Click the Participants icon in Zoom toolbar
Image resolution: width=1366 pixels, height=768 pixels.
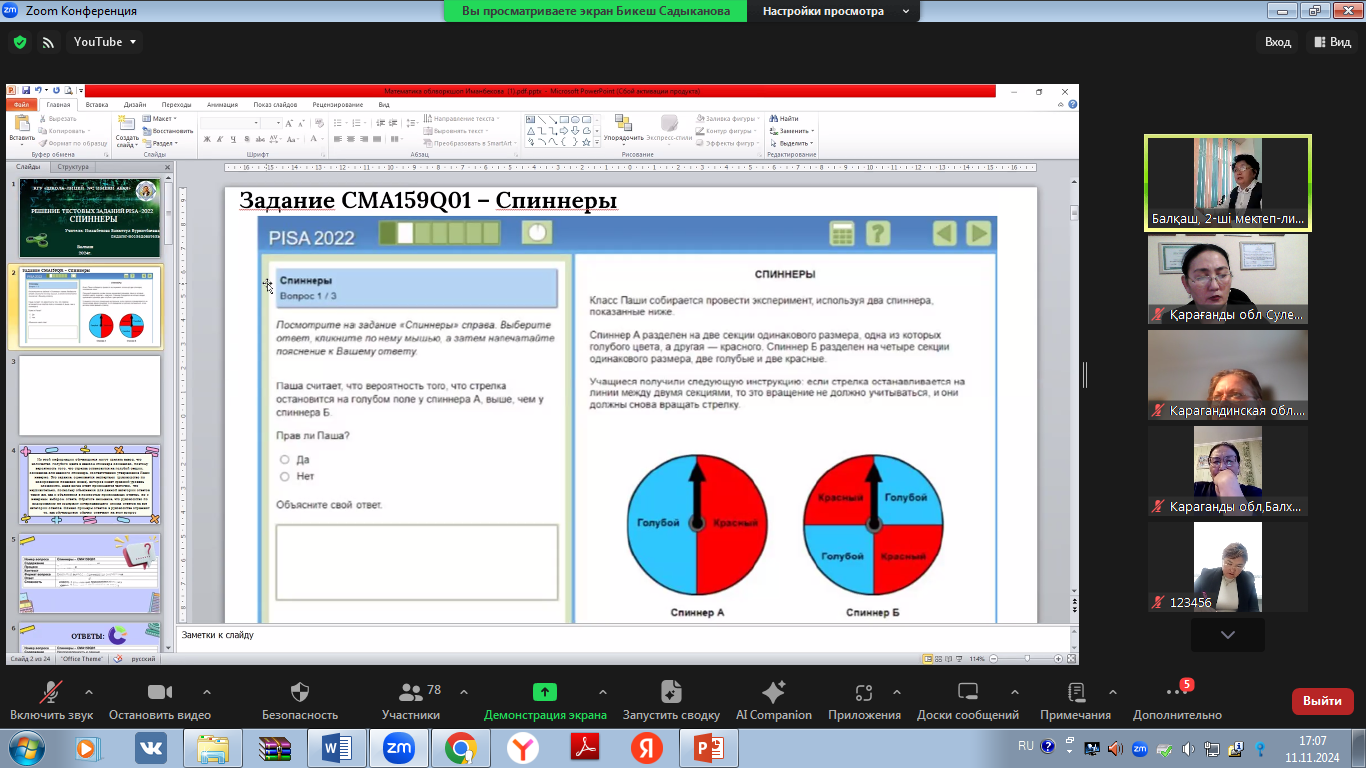(x=410, y=692)
